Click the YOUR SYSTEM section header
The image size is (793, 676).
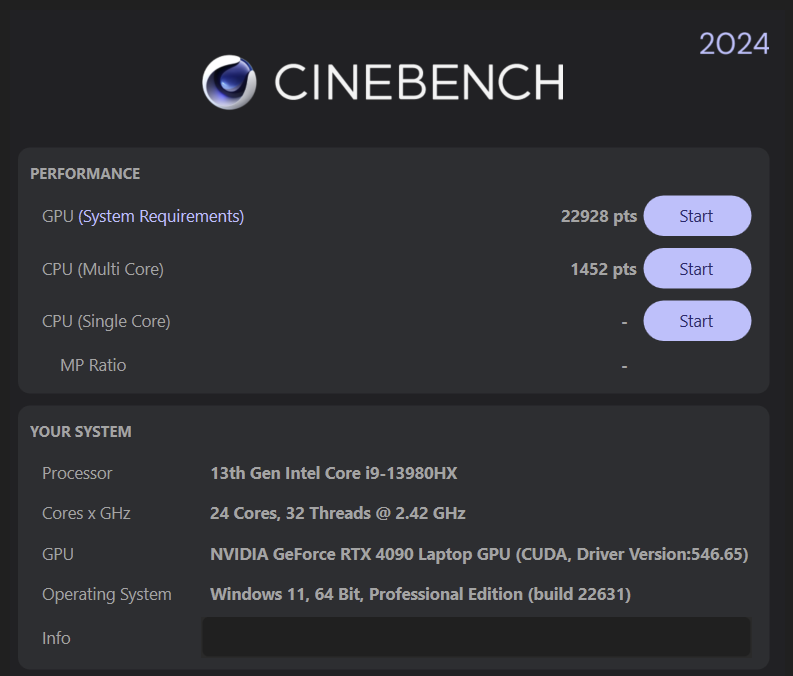pos(81,432)
